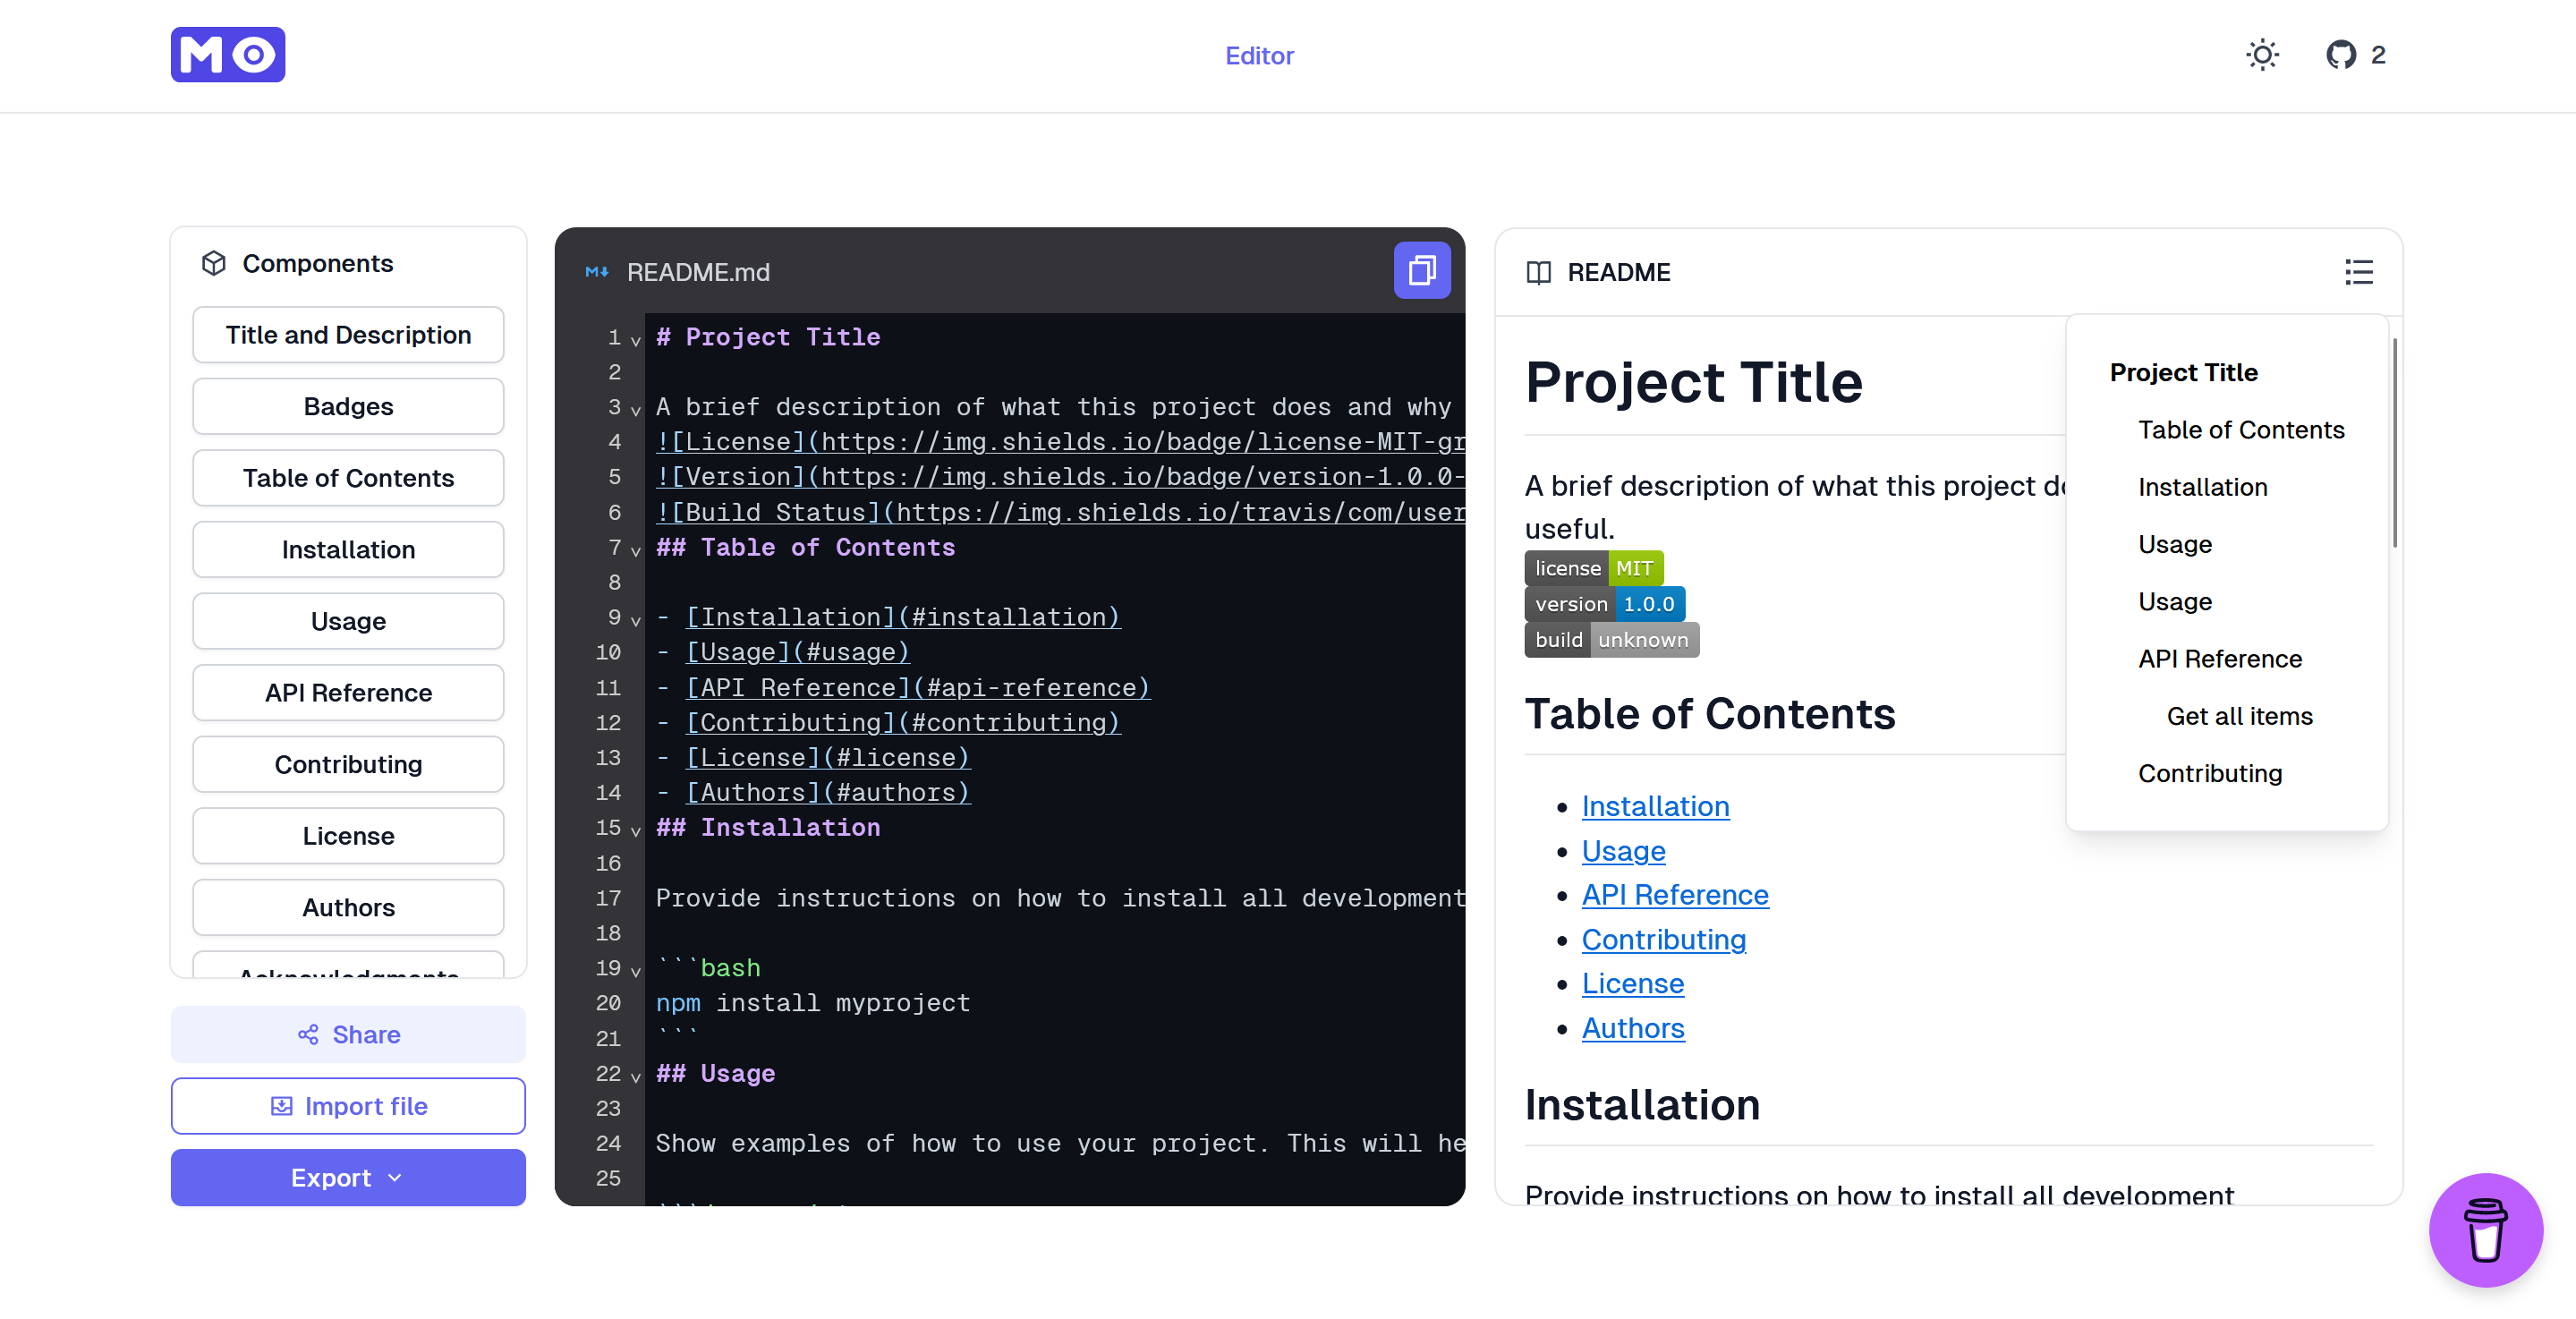Click the '```bash' line in editor
The image size is (2576, 1319).
(x=708, y=968)
